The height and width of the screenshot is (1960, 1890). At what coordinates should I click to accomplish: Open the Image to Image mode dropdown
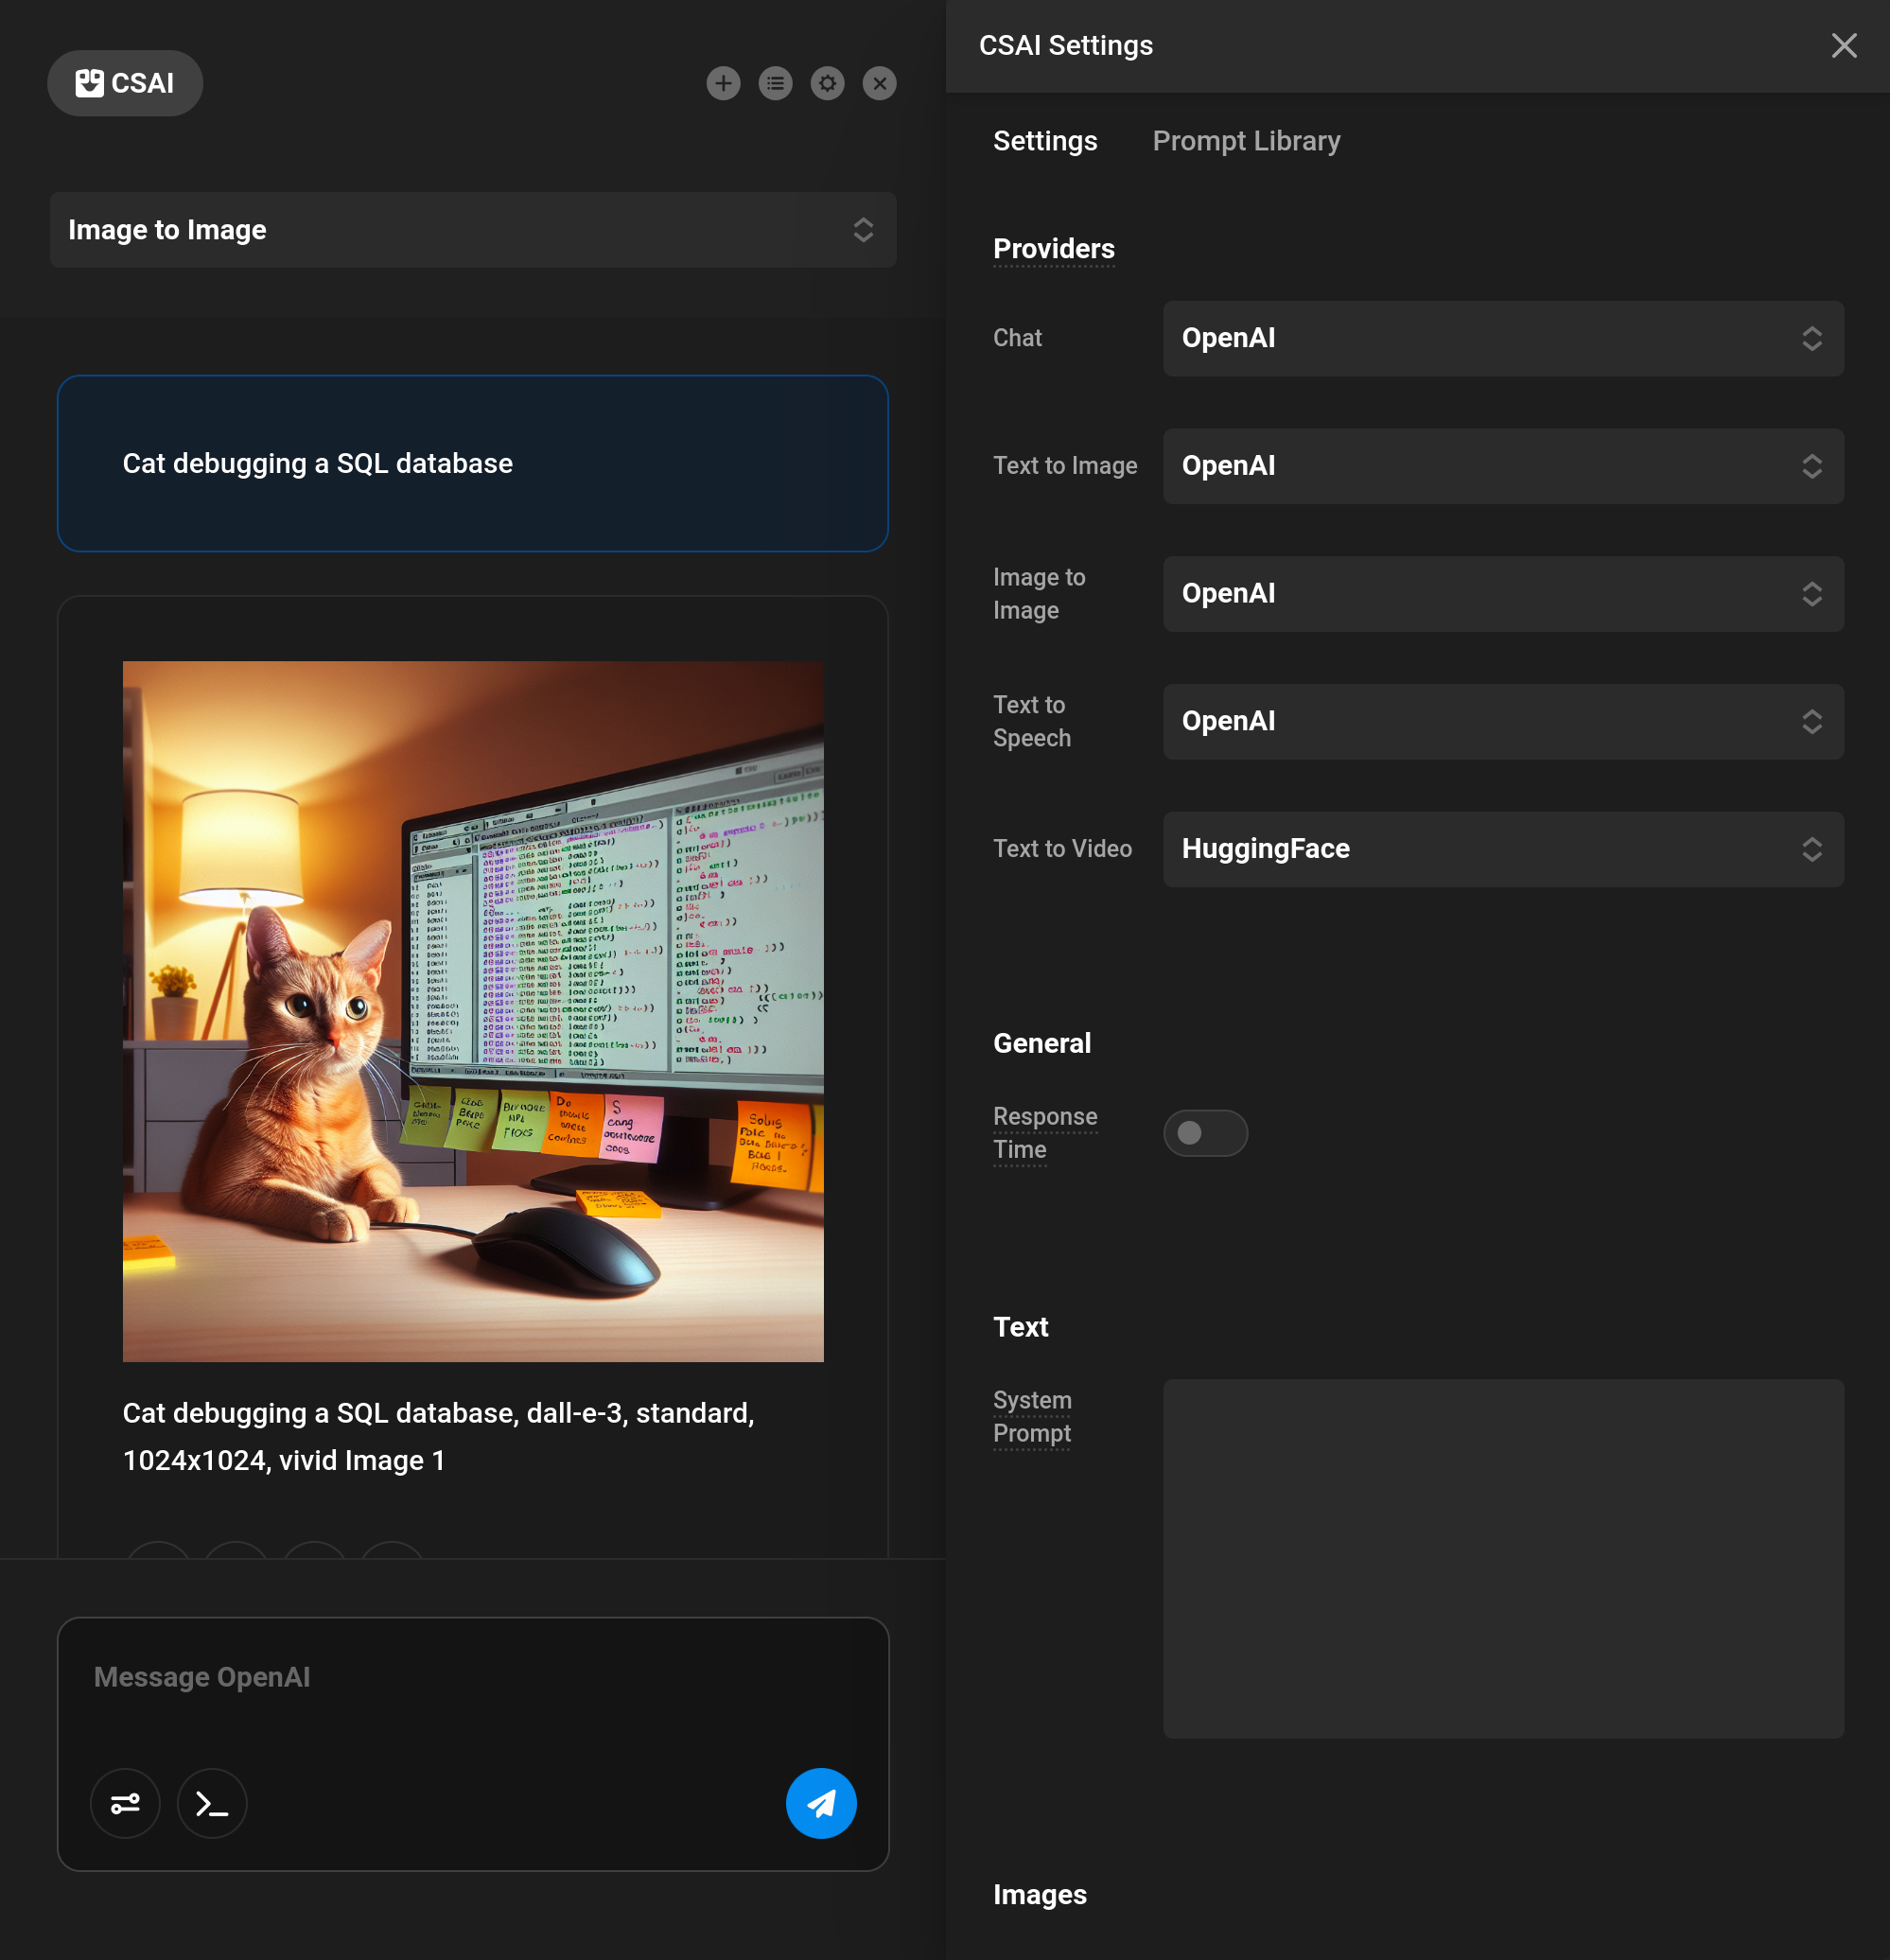pyautogui.click(x=472, y=230)
